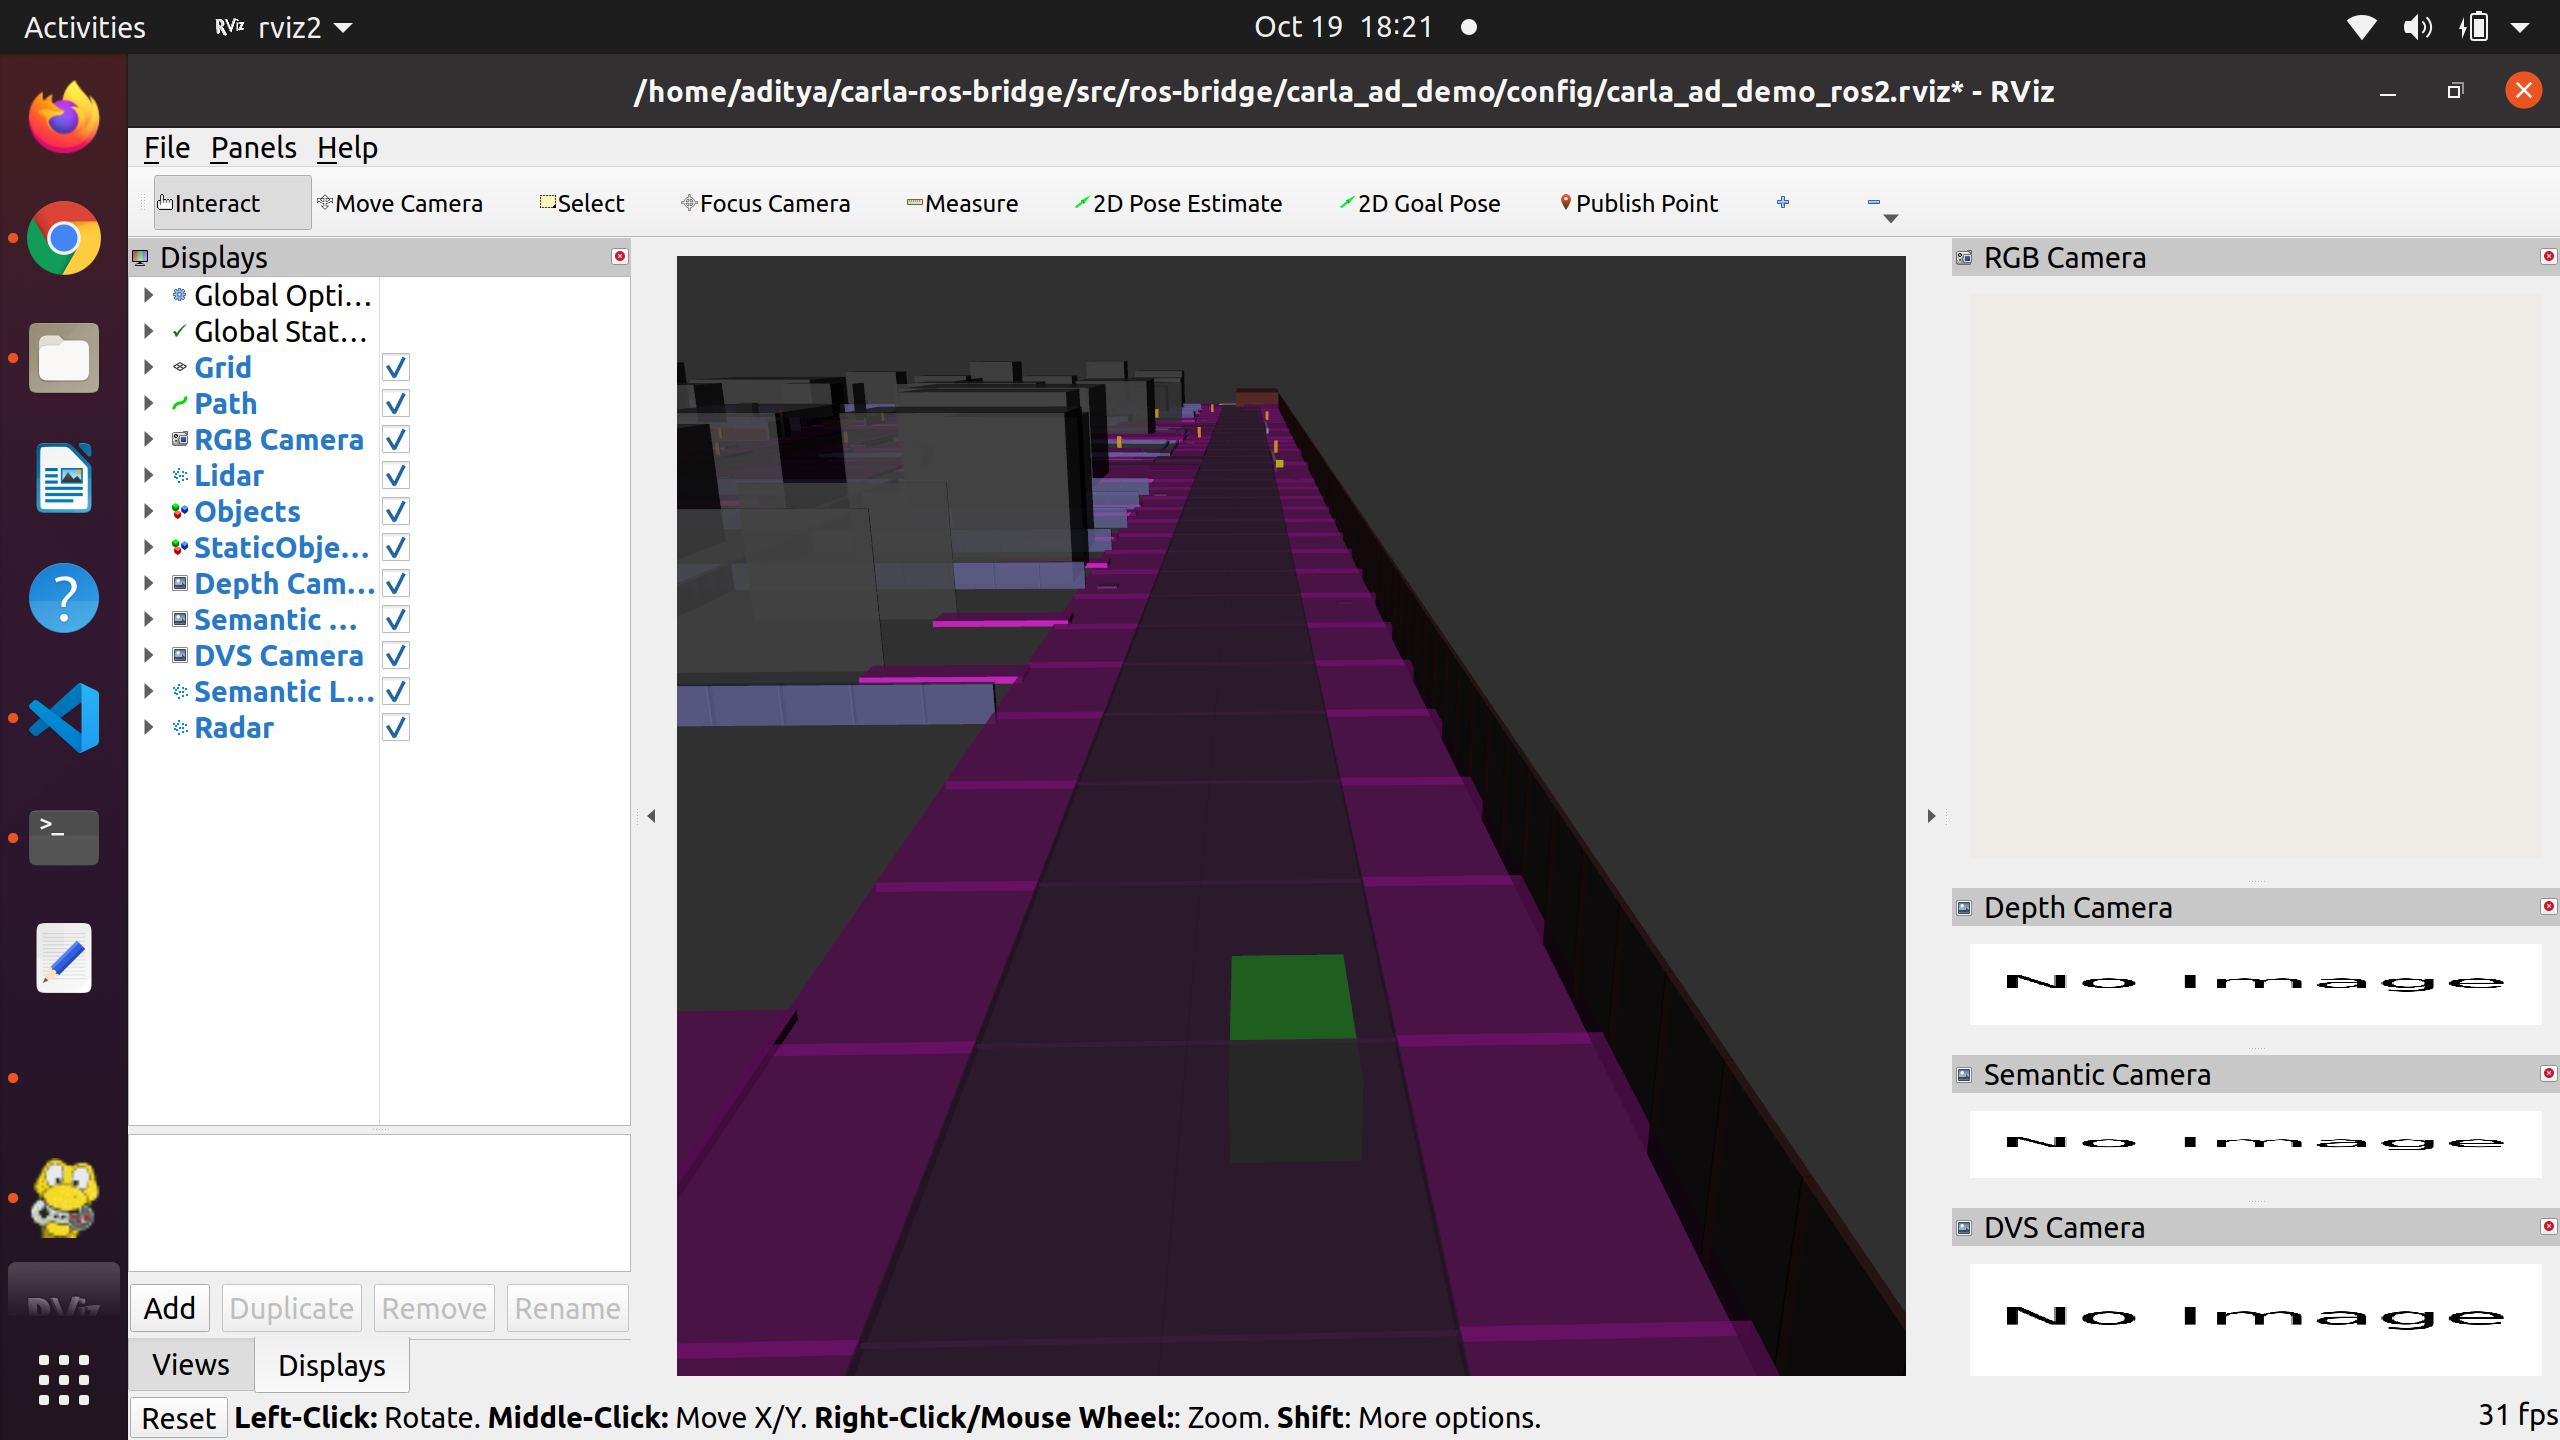Close the DVS Camera panel

click(x=2548, y=1226)
